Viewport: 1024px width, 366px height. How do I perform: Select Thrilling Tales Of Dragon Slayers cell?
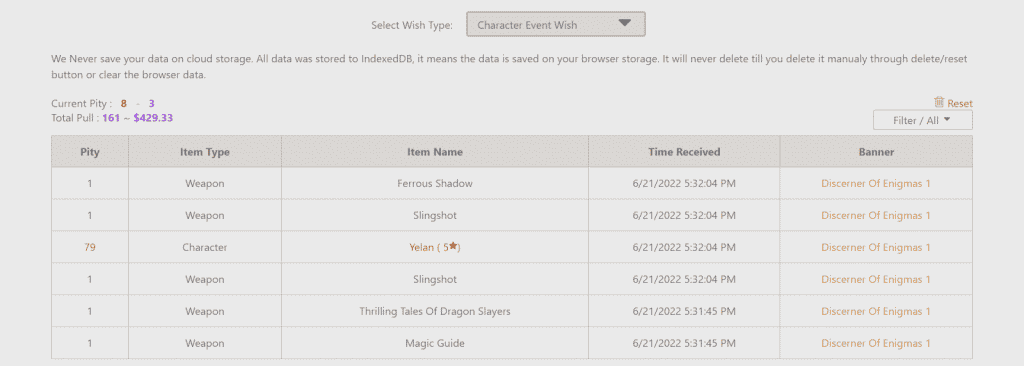pyautogui.click(x=435, y=311)
